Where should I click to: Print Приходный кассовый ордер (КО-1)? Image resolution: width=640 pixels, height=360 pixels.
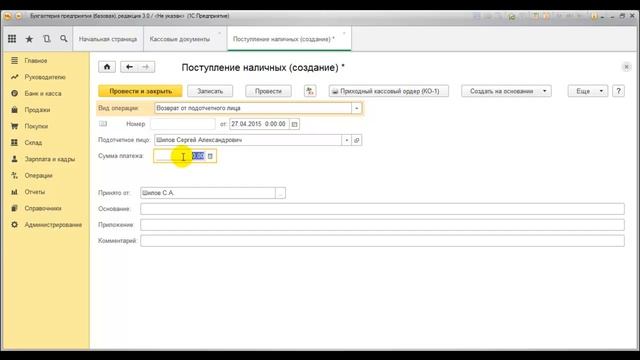389,91
